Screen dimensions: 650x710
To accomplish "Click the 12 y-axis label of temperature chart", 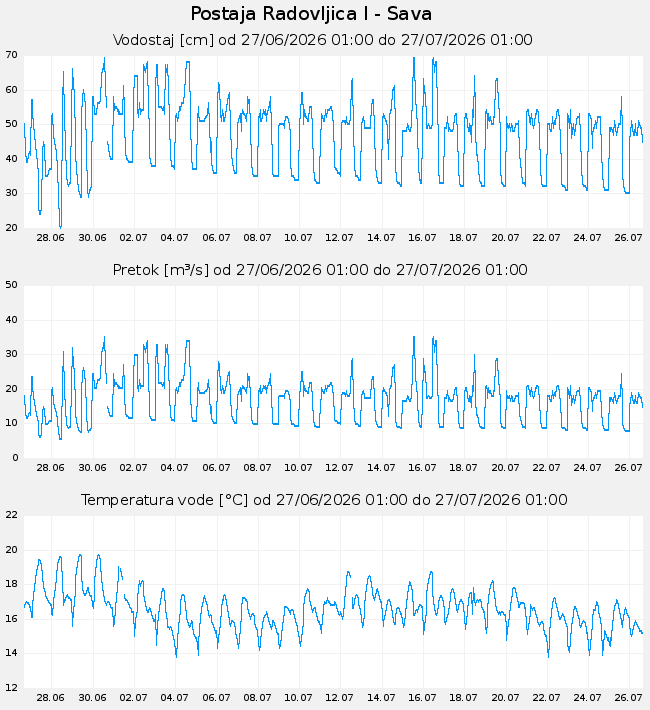I will (12, 687).
